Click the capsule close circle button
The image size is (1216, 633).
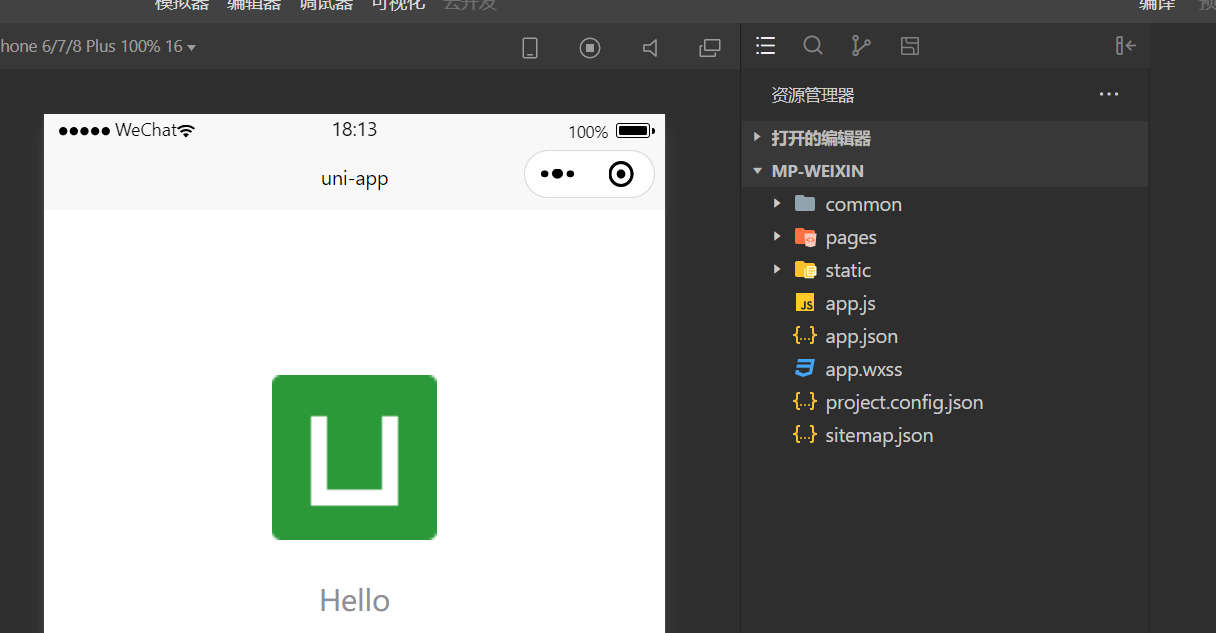click(x=621, y=174)
